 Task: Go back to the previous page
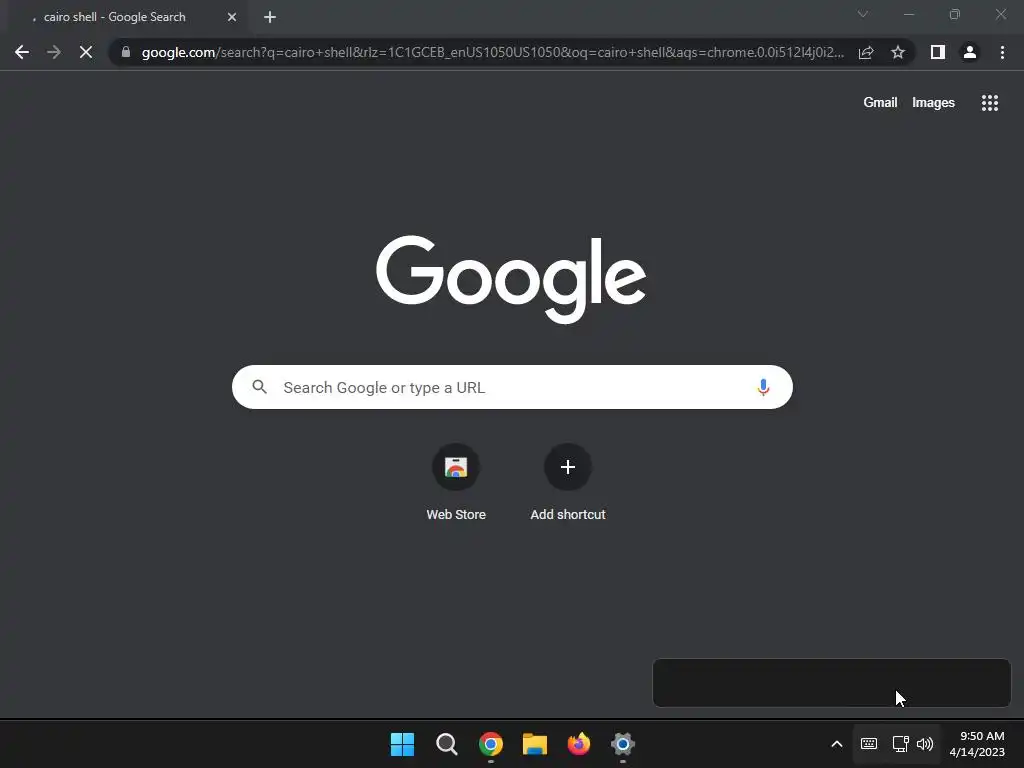point(22,52)
